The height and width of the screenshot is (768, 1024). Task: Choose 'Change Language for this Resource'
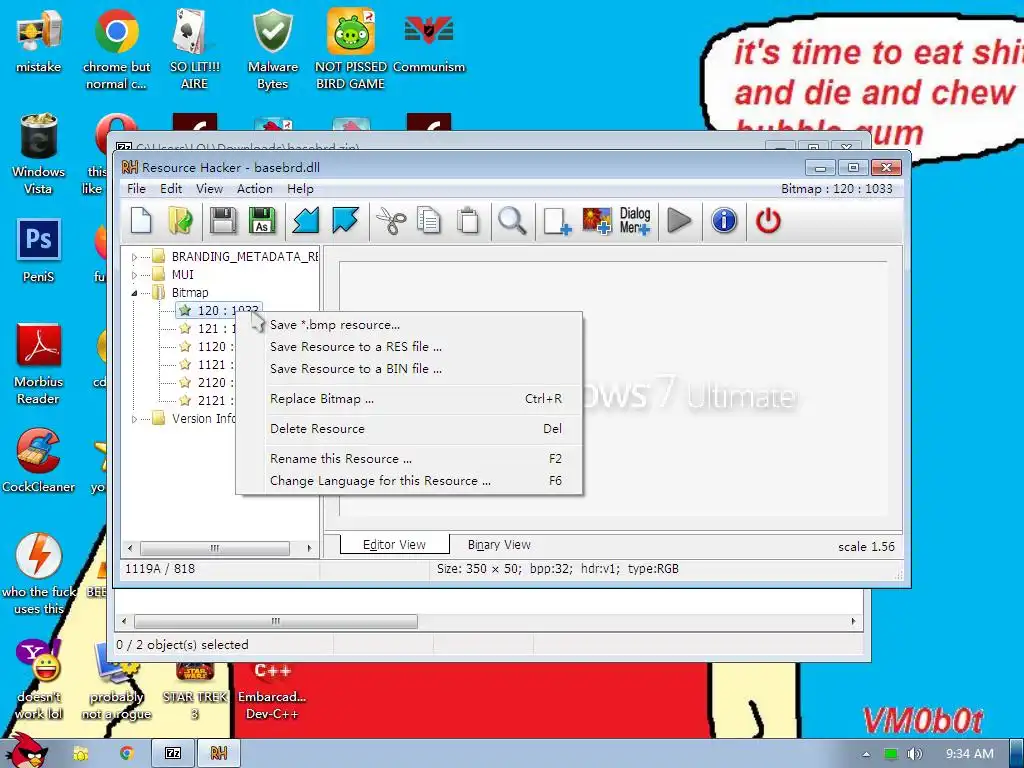pyautogui.click(x=409, y=481)
